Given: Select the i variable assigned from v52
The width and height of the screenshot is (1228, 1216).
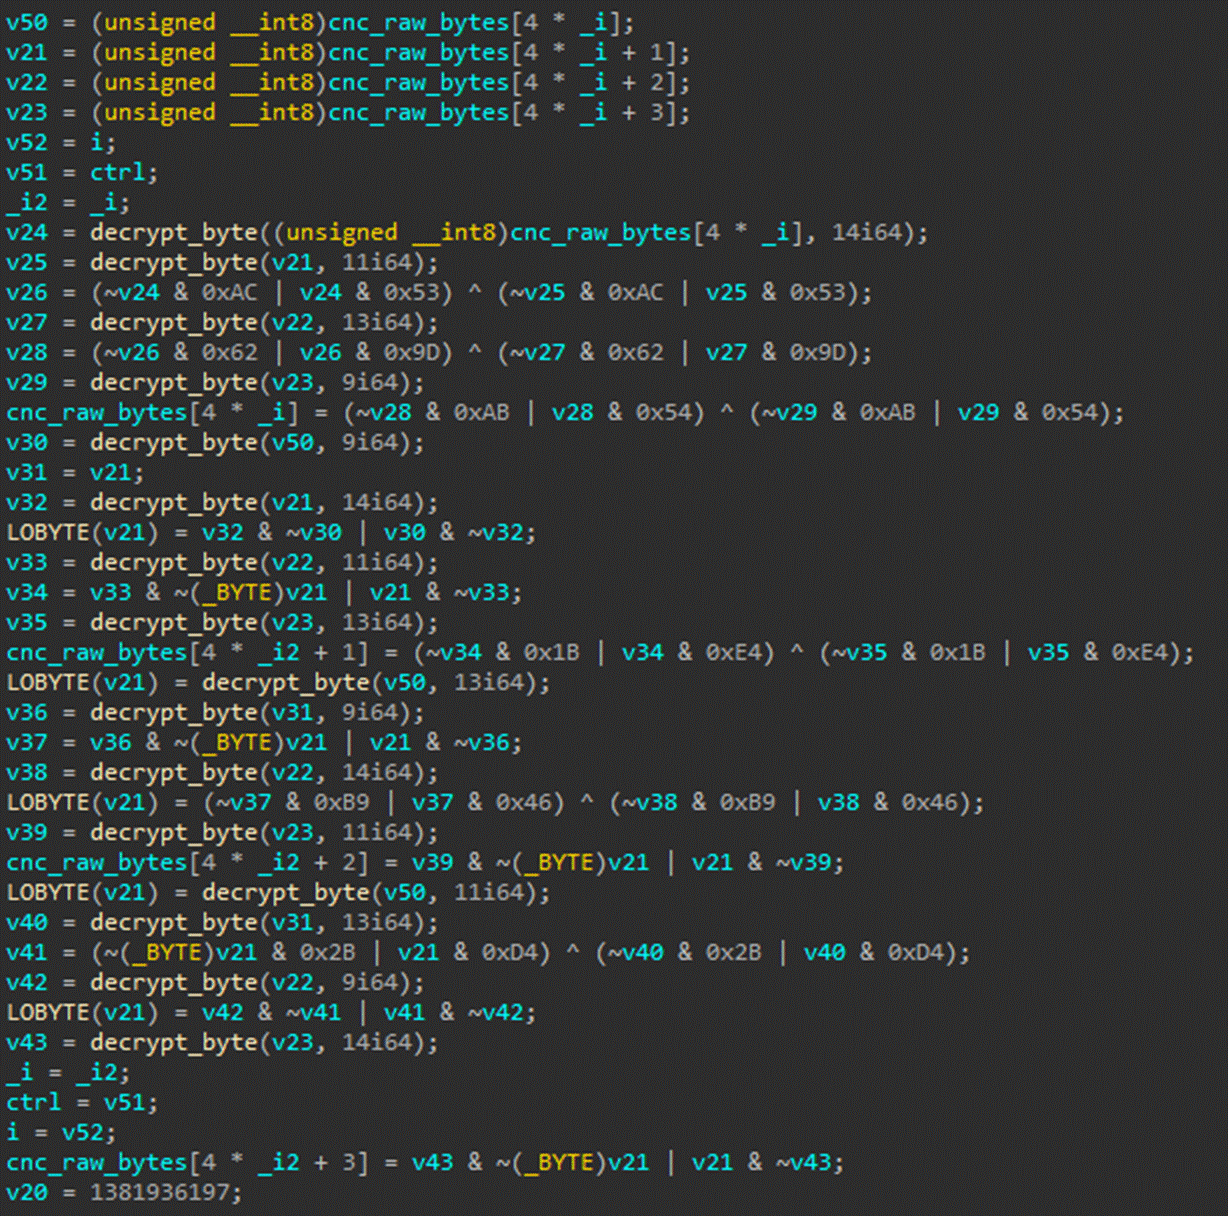Looking at the screenshot, I should point(12,1132).
